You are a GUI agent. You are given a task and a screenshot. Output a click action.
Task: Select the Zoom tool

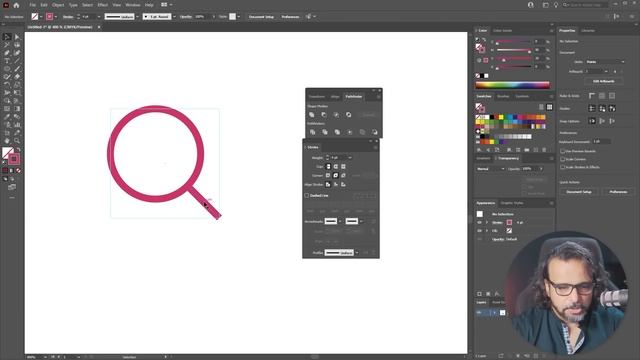(17, 141)
